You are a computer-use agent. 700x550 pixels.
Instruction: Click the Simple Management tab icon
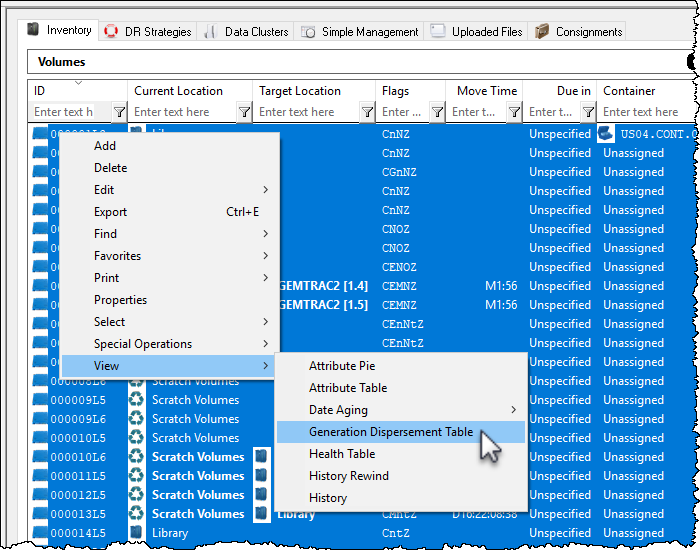pos(308,32)
